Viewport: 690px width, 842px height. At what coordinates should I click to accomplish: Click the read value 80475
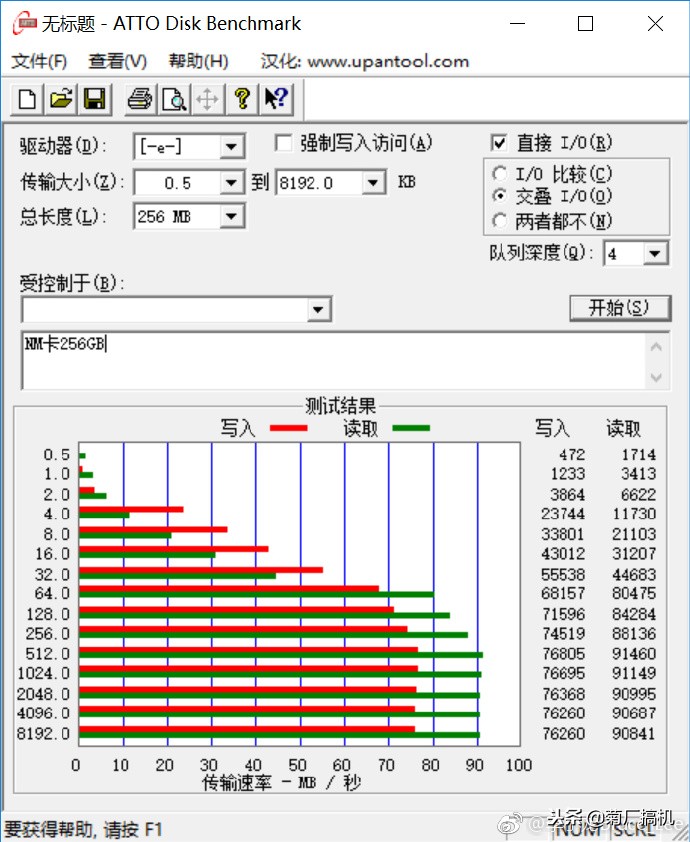click(634, 593)
